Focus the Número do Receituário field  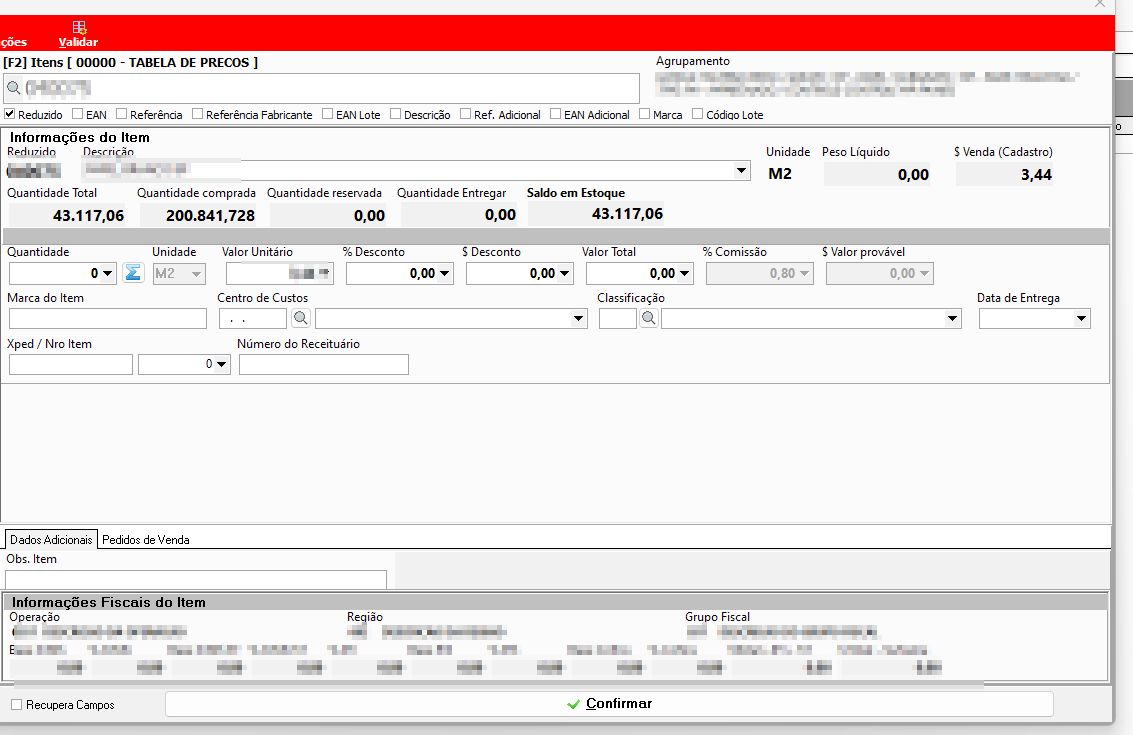[324, 365]
